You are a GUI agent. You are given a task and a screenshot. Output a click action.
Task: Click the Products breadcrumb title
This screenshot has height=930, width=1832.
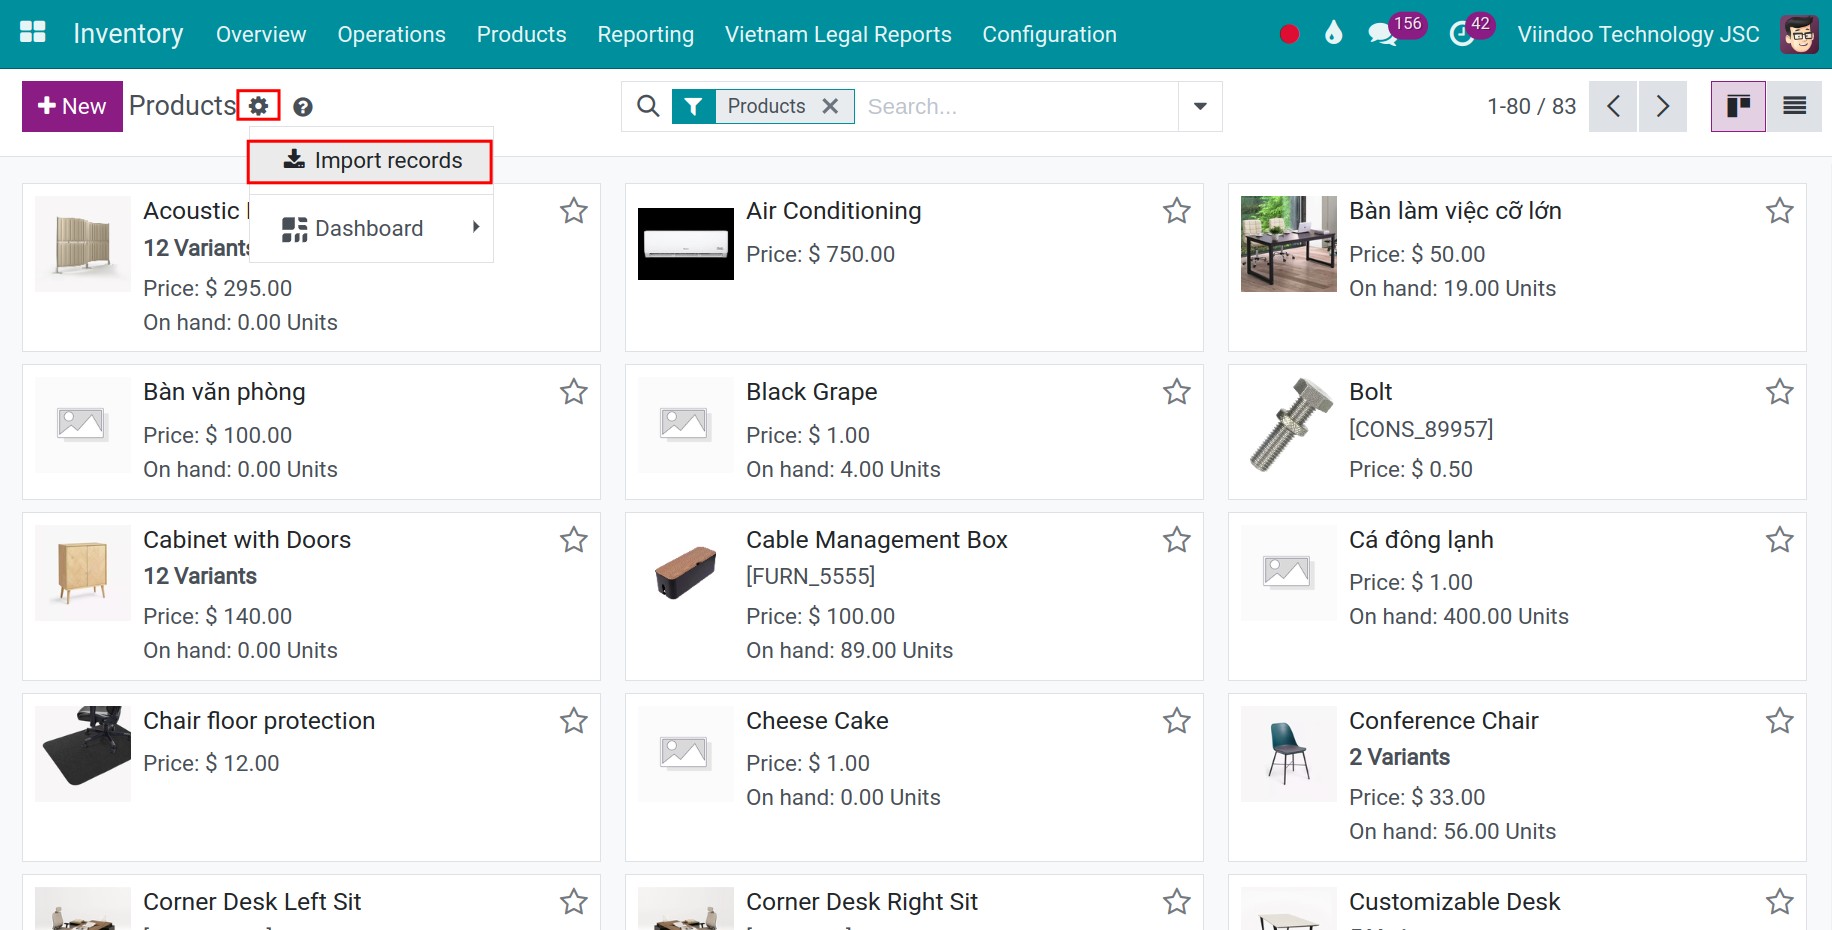tap(182, 105)
